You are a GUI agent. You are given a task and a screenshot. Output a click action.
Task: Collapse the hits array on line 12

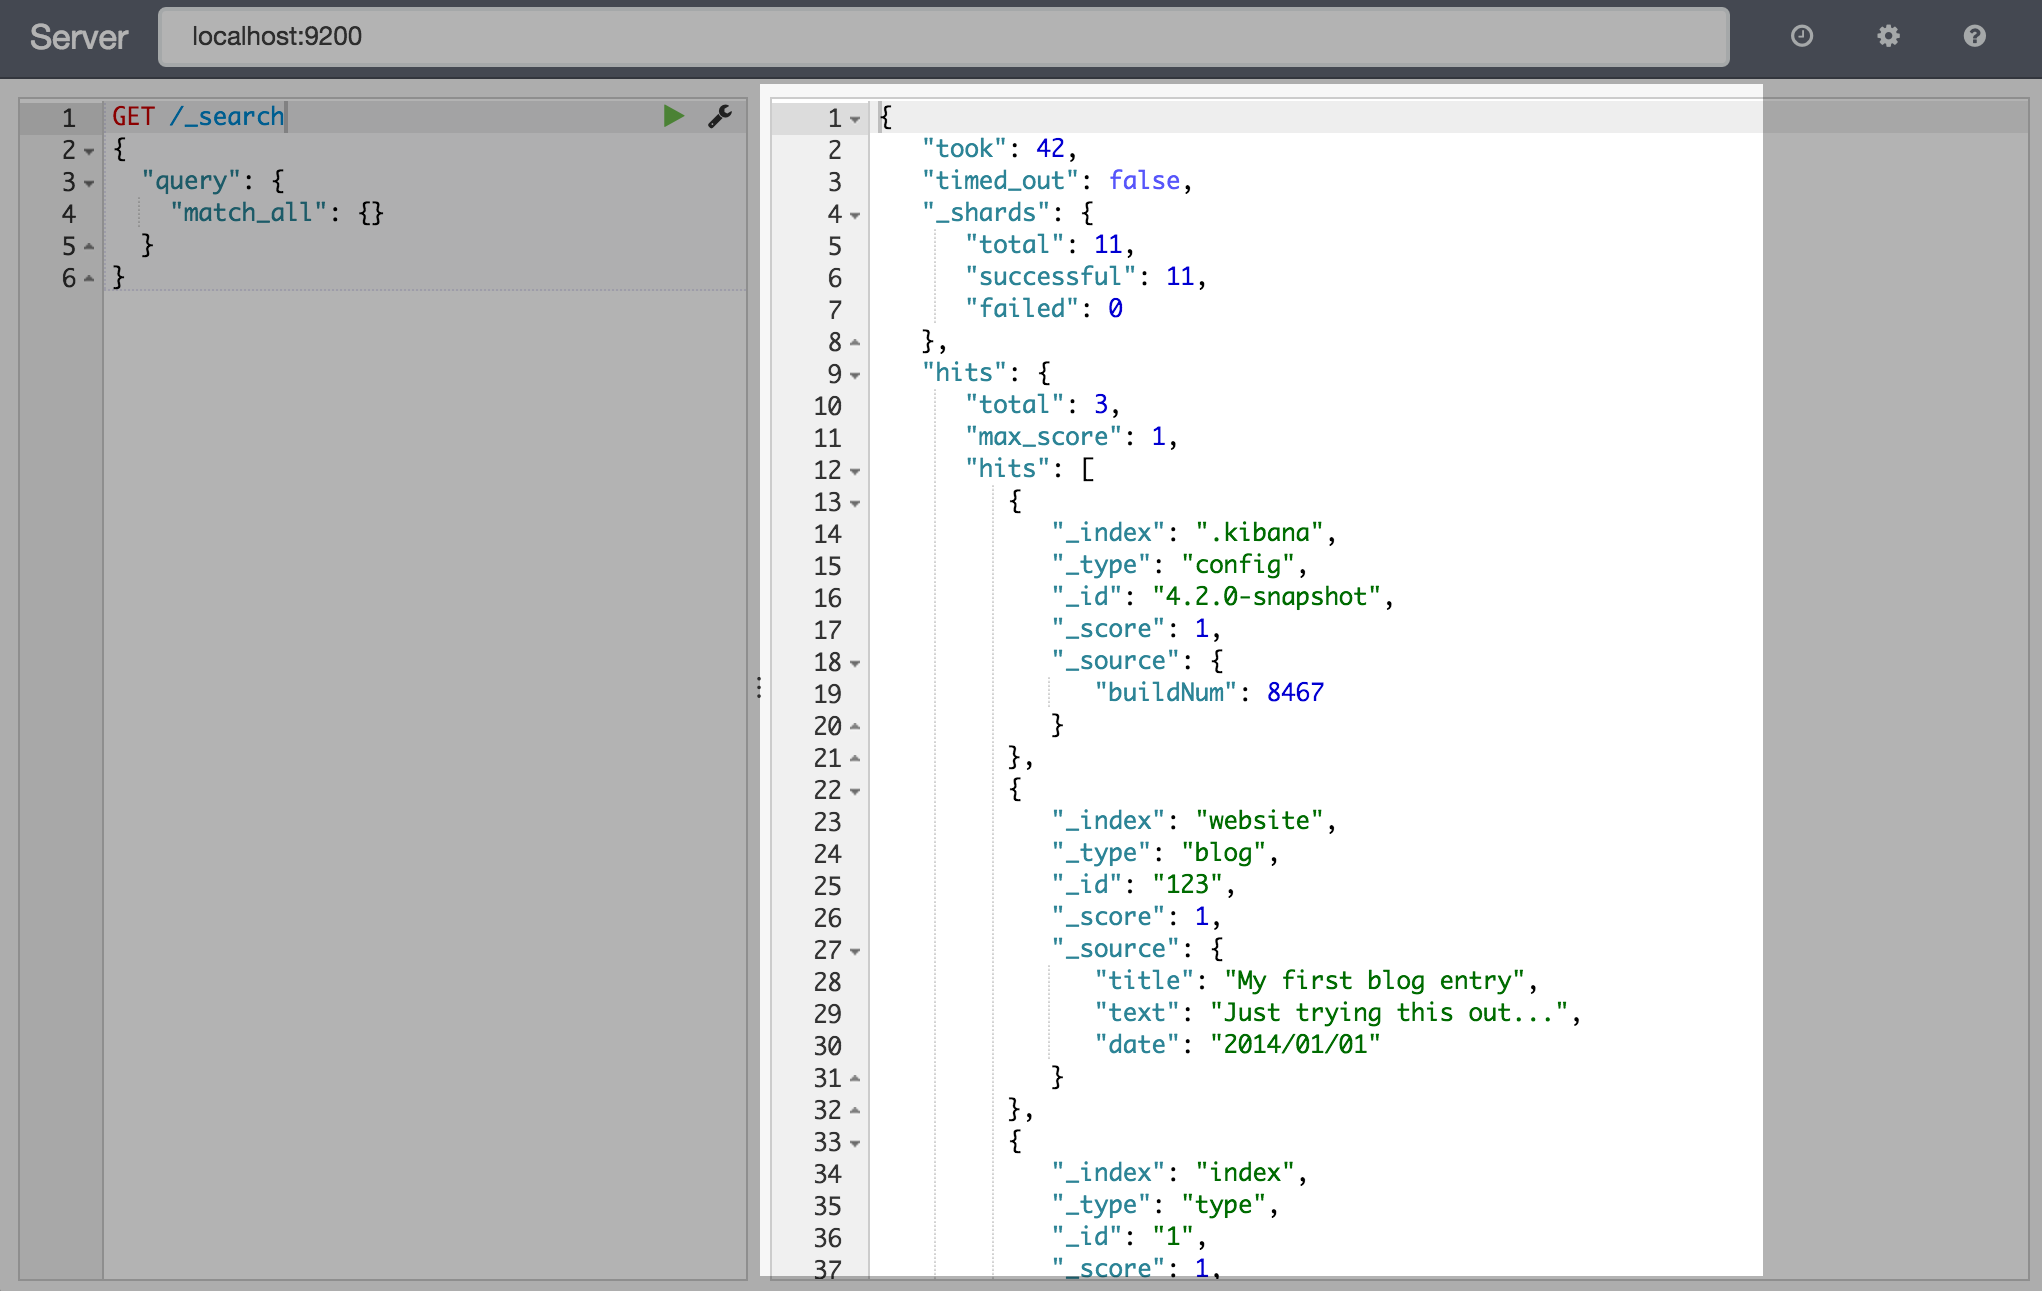(860, 469)
